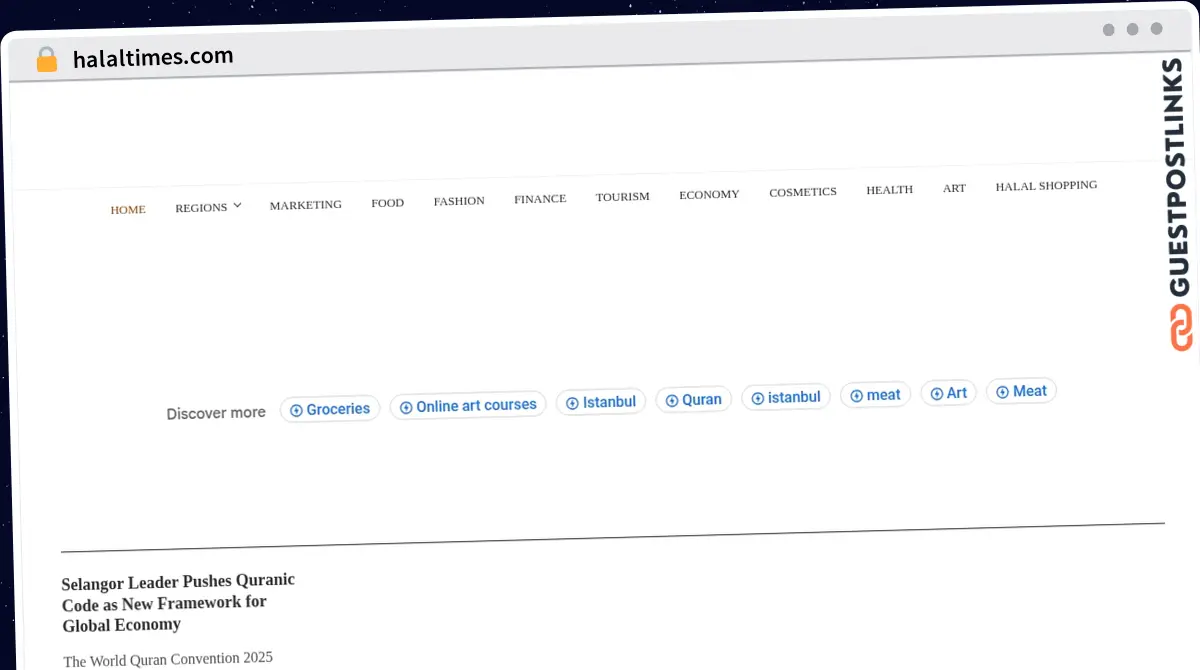The image size is (1200, 670).
Task: Select the lowercase meat chip
Action: 875,395
